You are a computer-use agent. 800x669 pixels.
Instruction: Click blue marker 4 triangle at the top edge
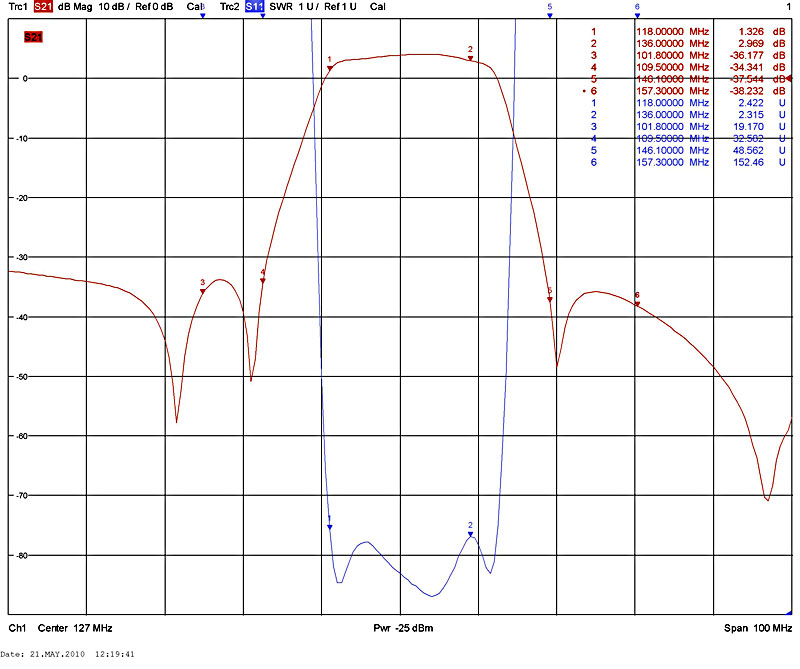(263, 16)
